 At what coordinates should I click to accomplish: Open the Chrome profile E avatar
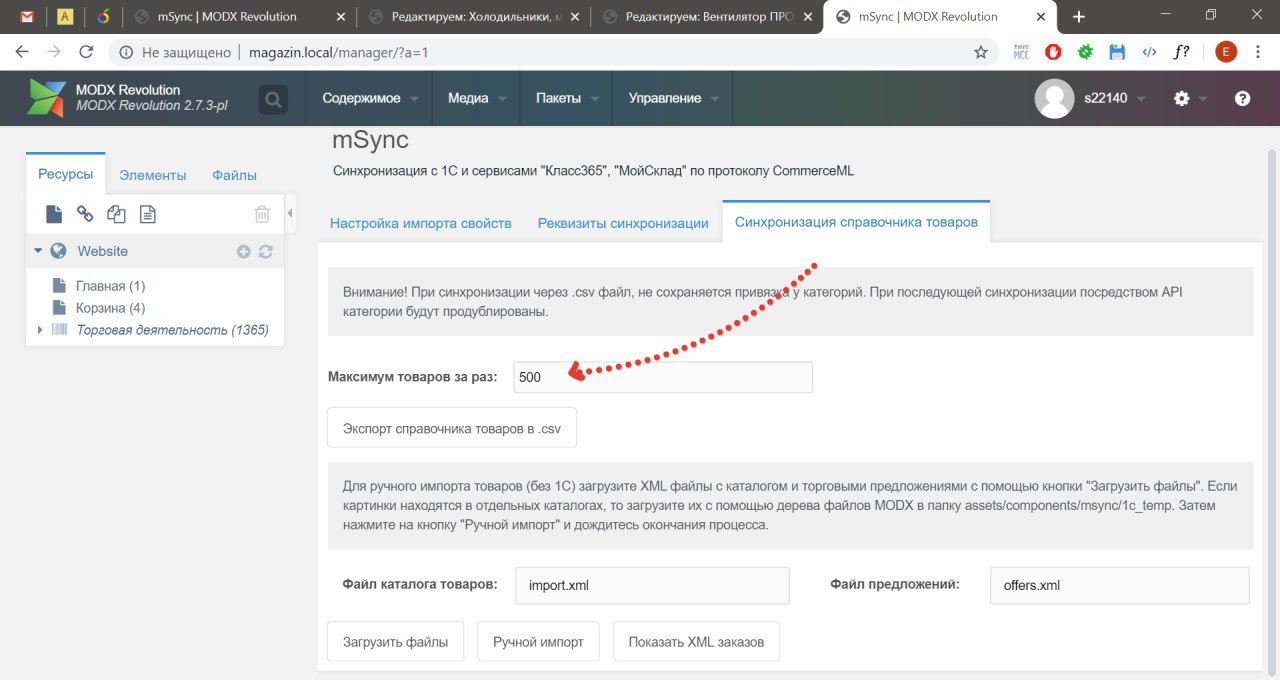[x=1226, y=52]
